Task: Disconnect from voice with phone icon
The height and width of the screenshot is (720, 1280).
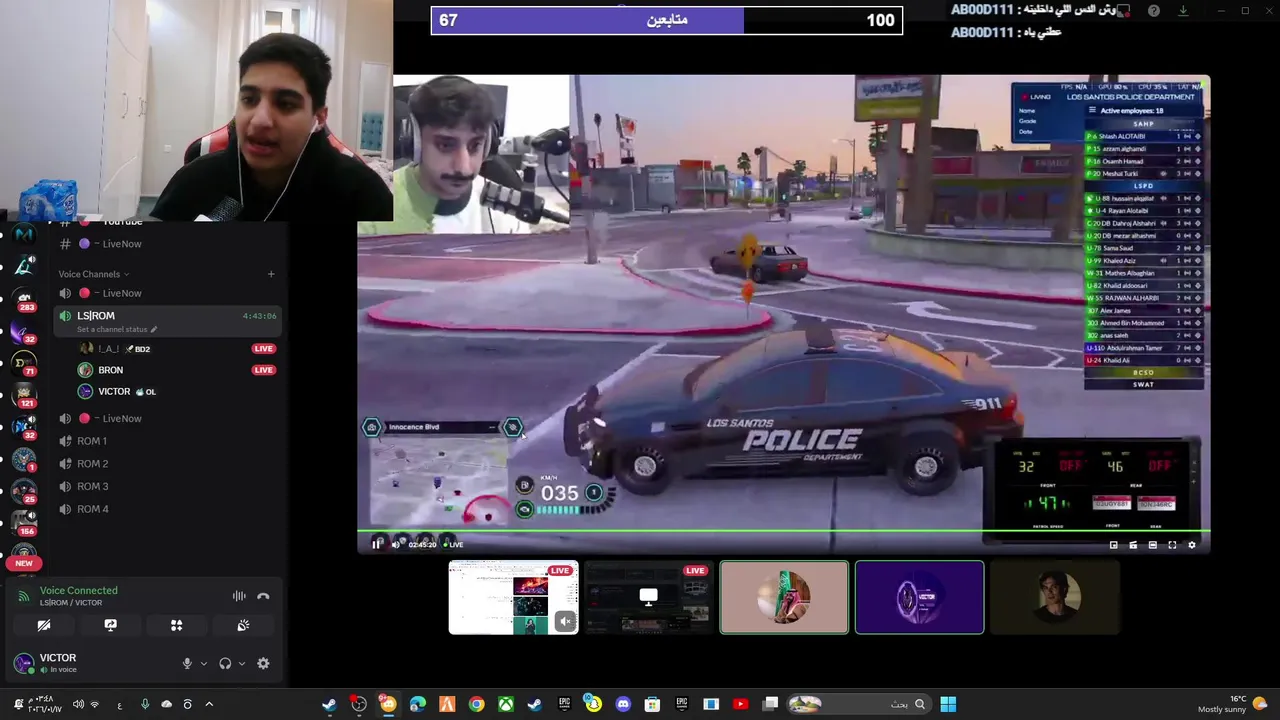Action: [x=263, y=596]
